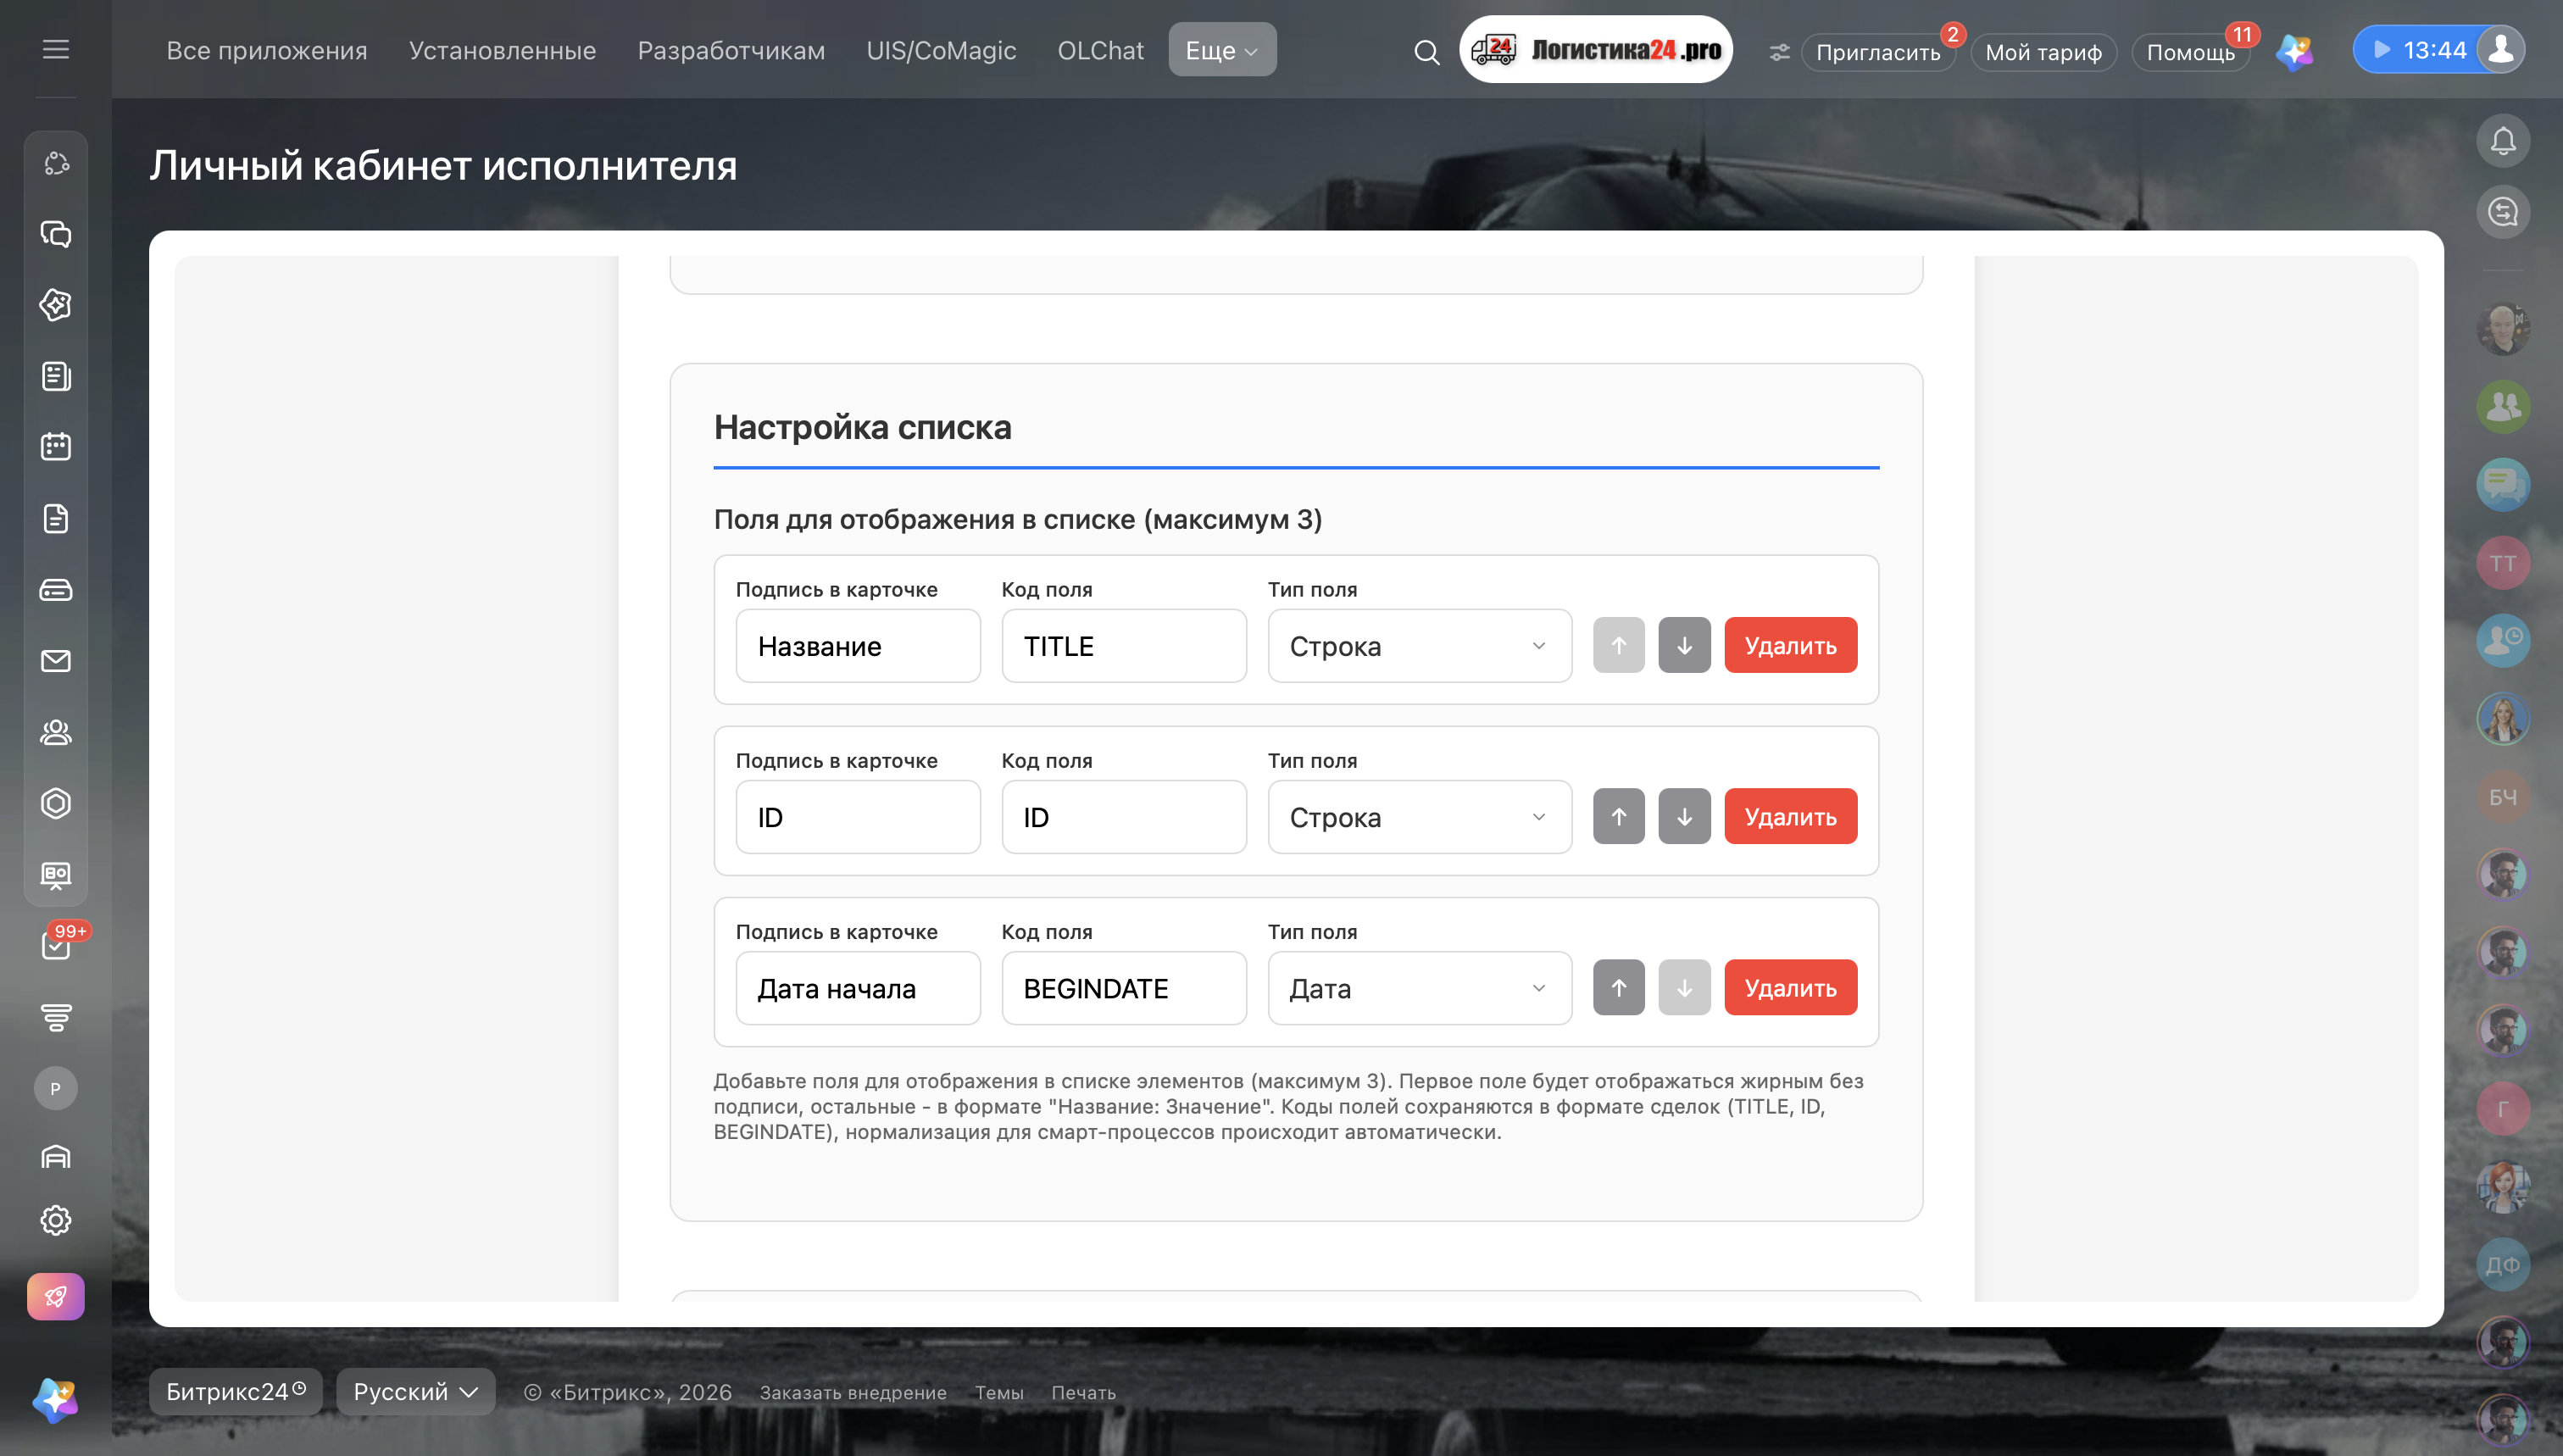Open field type dropdown showing Дата
This screenshot has height=1456, width=2563.
tap(1419, 988)
